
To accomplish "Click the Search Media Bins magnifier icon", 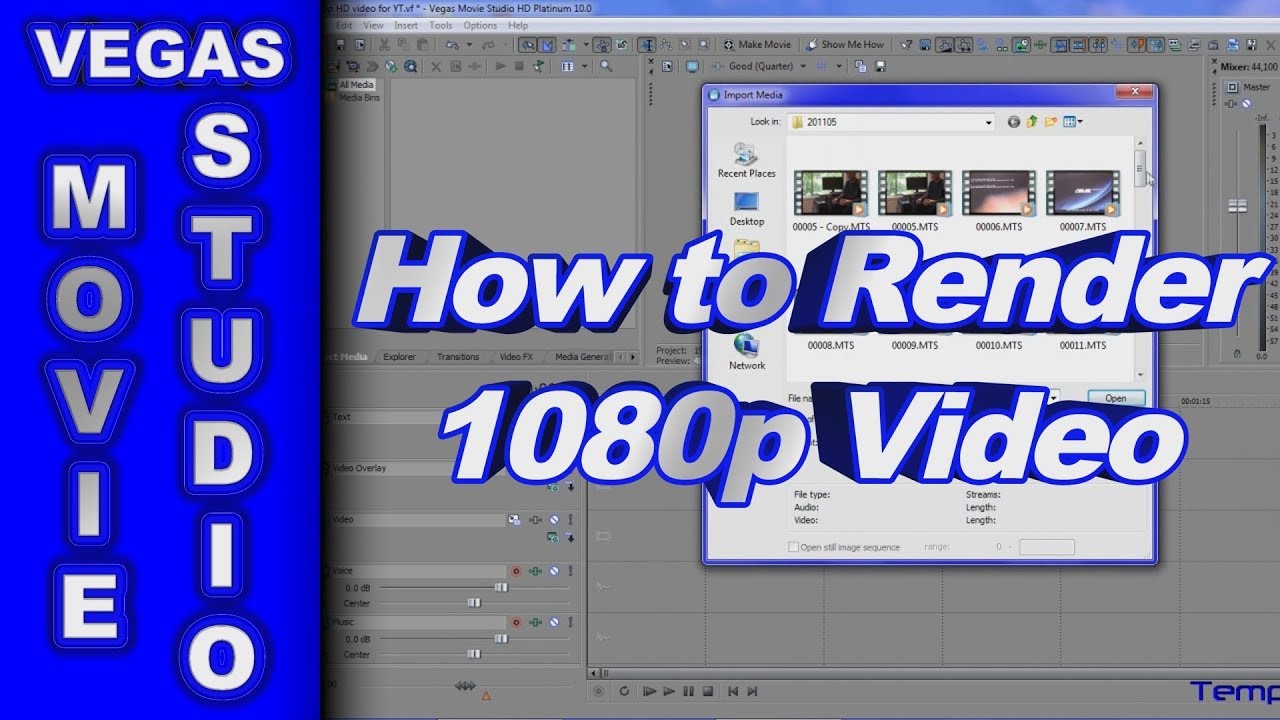I will 606,66.
